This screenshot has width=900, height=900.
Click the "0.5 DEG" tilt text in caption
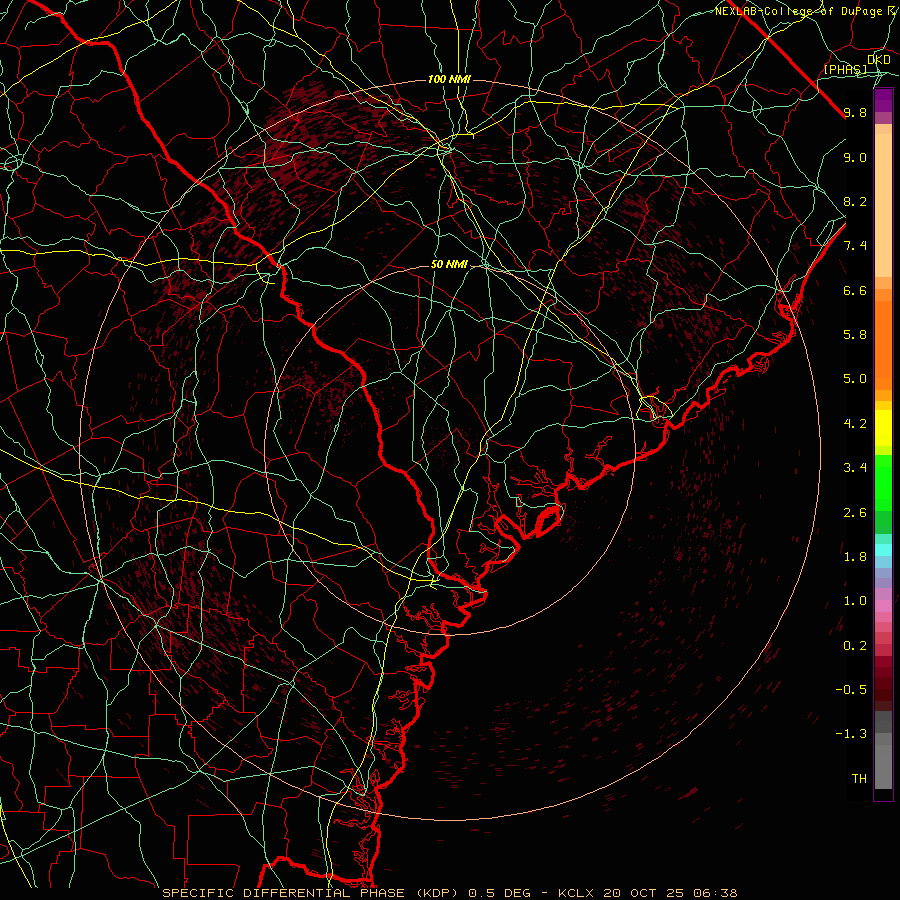point(500,893)
